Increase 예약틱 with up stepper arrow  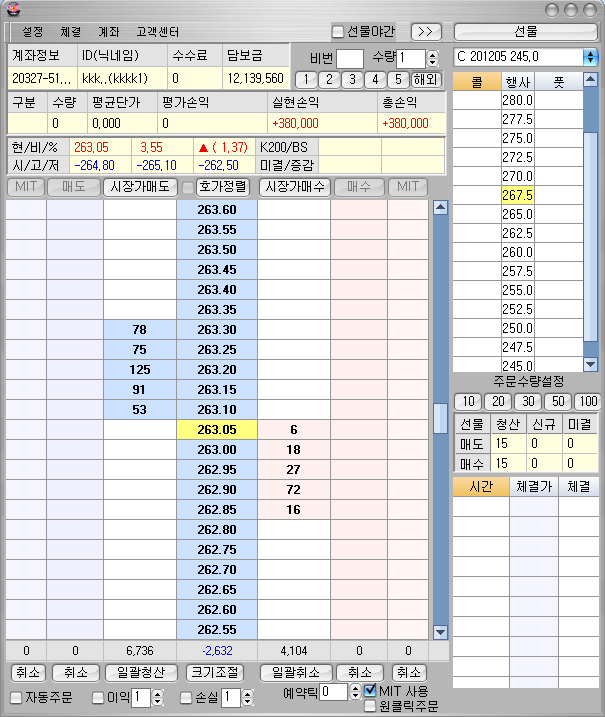point(355,688)
